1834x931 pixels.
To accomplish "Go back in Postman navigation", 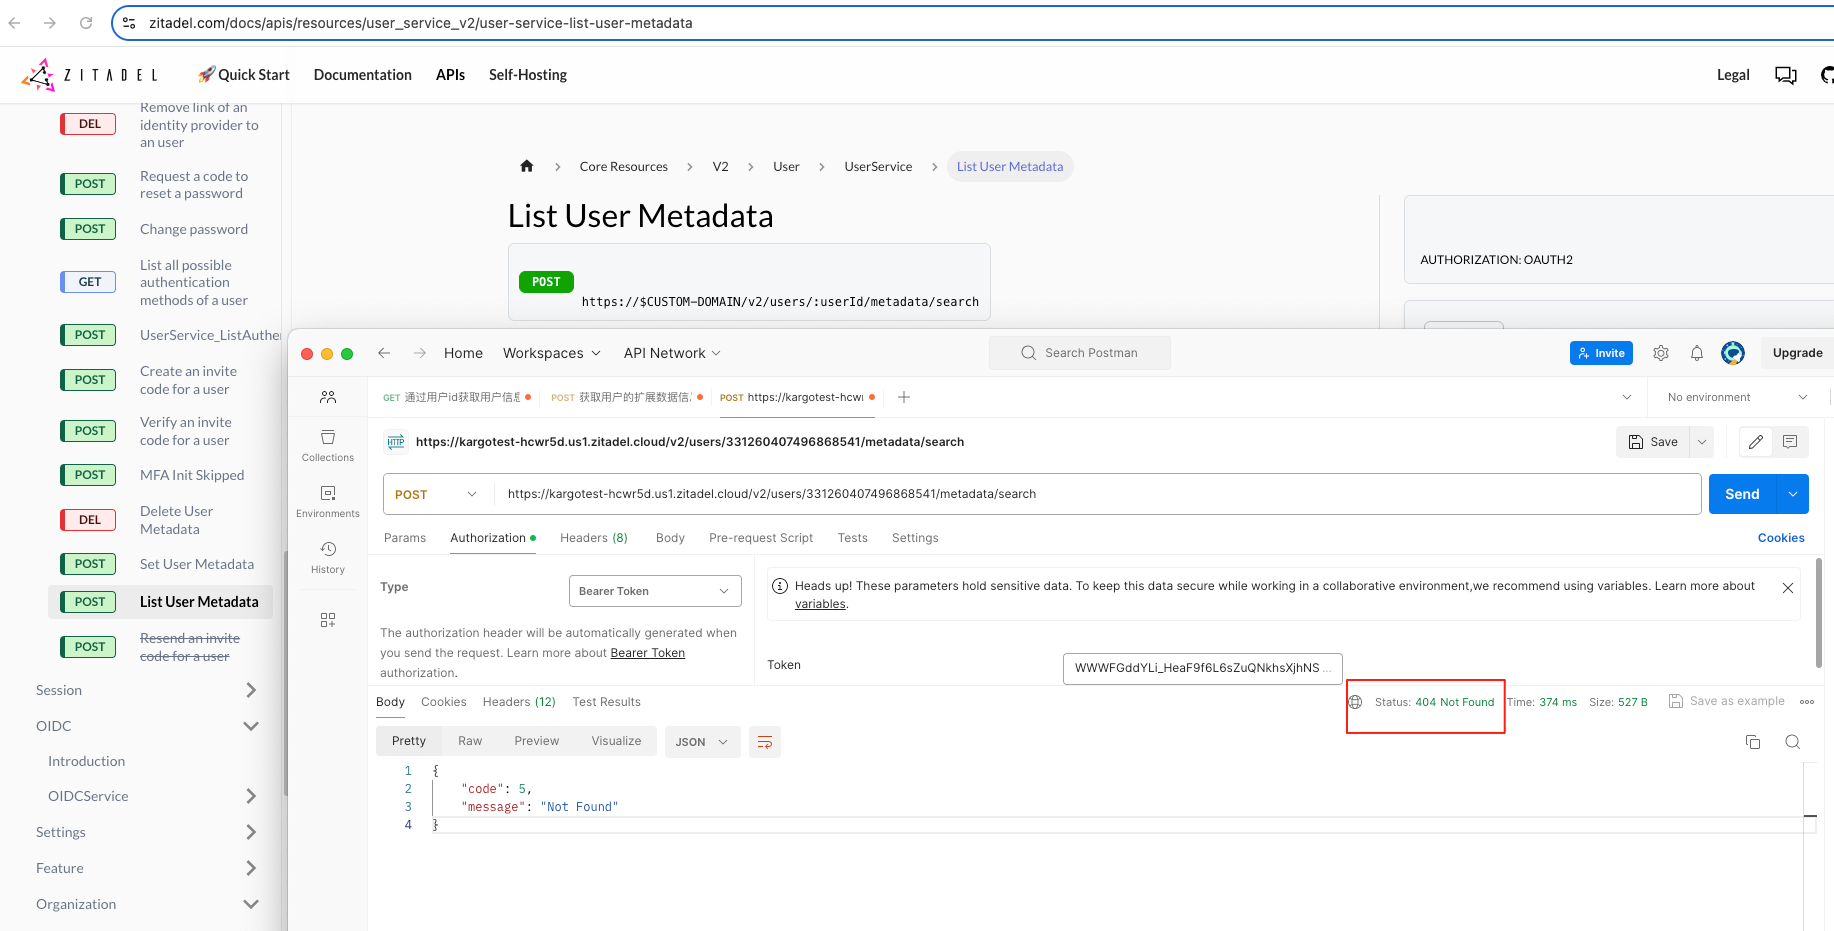I will (x=384, y=353).
